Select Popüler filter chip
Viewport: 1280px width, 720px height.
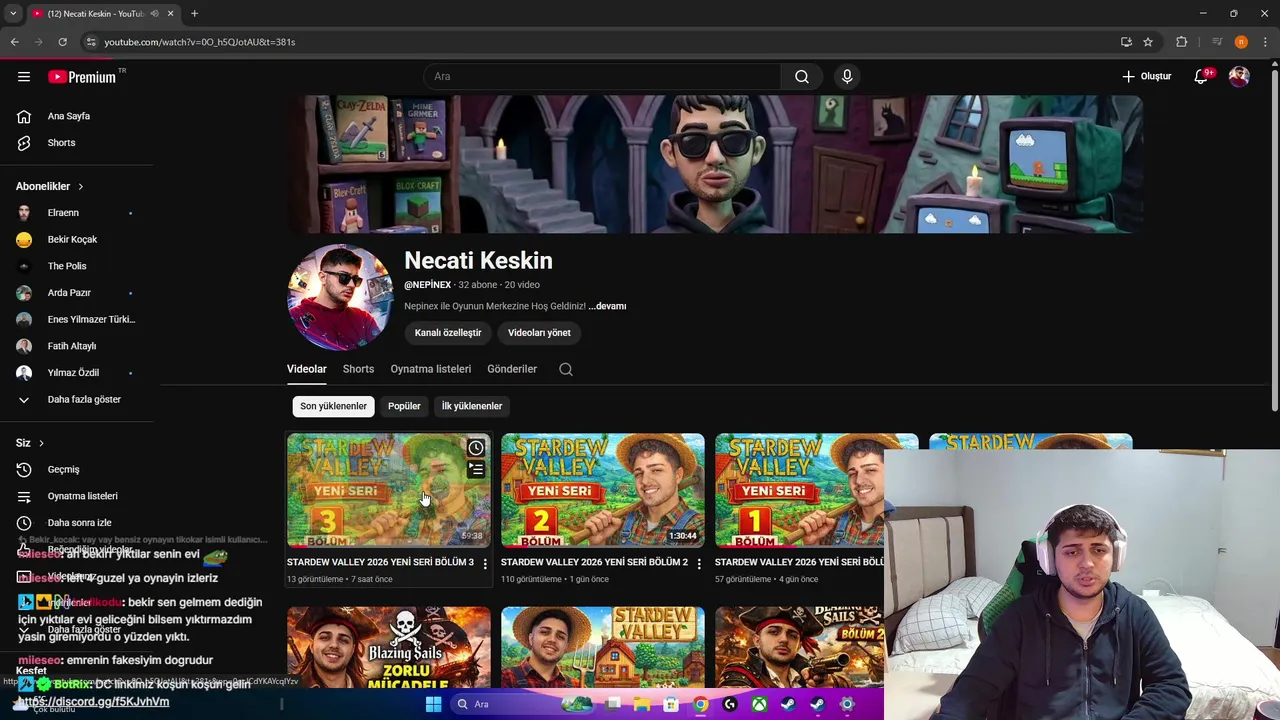pos(404,406)
